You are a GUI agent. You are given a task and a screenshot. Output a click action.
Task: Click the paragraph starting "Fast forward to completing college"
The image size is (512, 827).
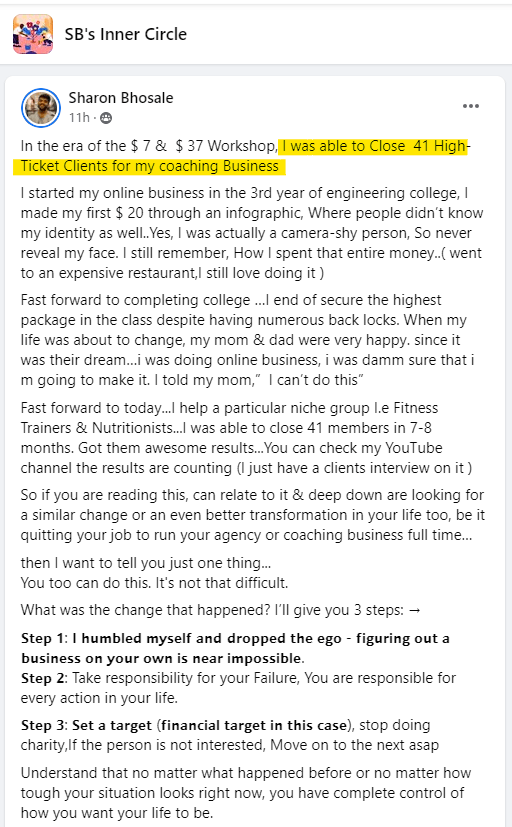point(248,340)
